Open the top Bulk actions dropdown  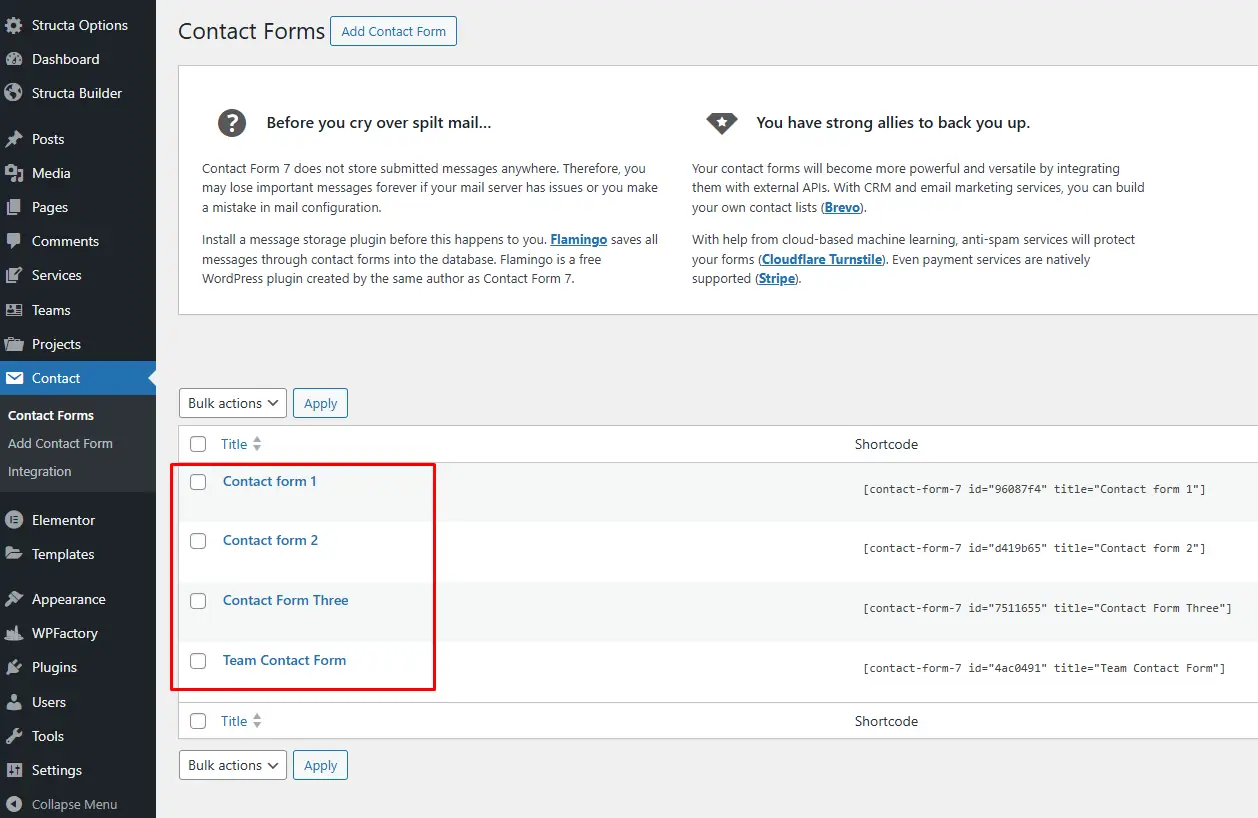click(233, 403)
